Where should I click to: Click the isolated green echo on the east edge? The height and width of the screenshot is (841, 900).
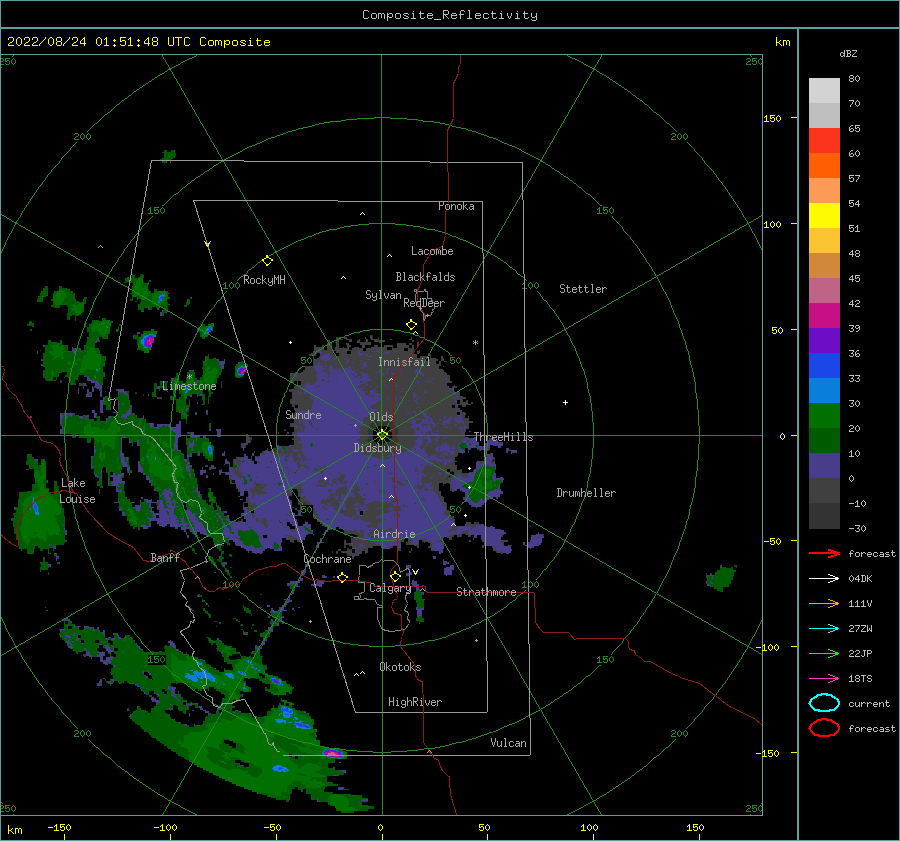point(721,578)
